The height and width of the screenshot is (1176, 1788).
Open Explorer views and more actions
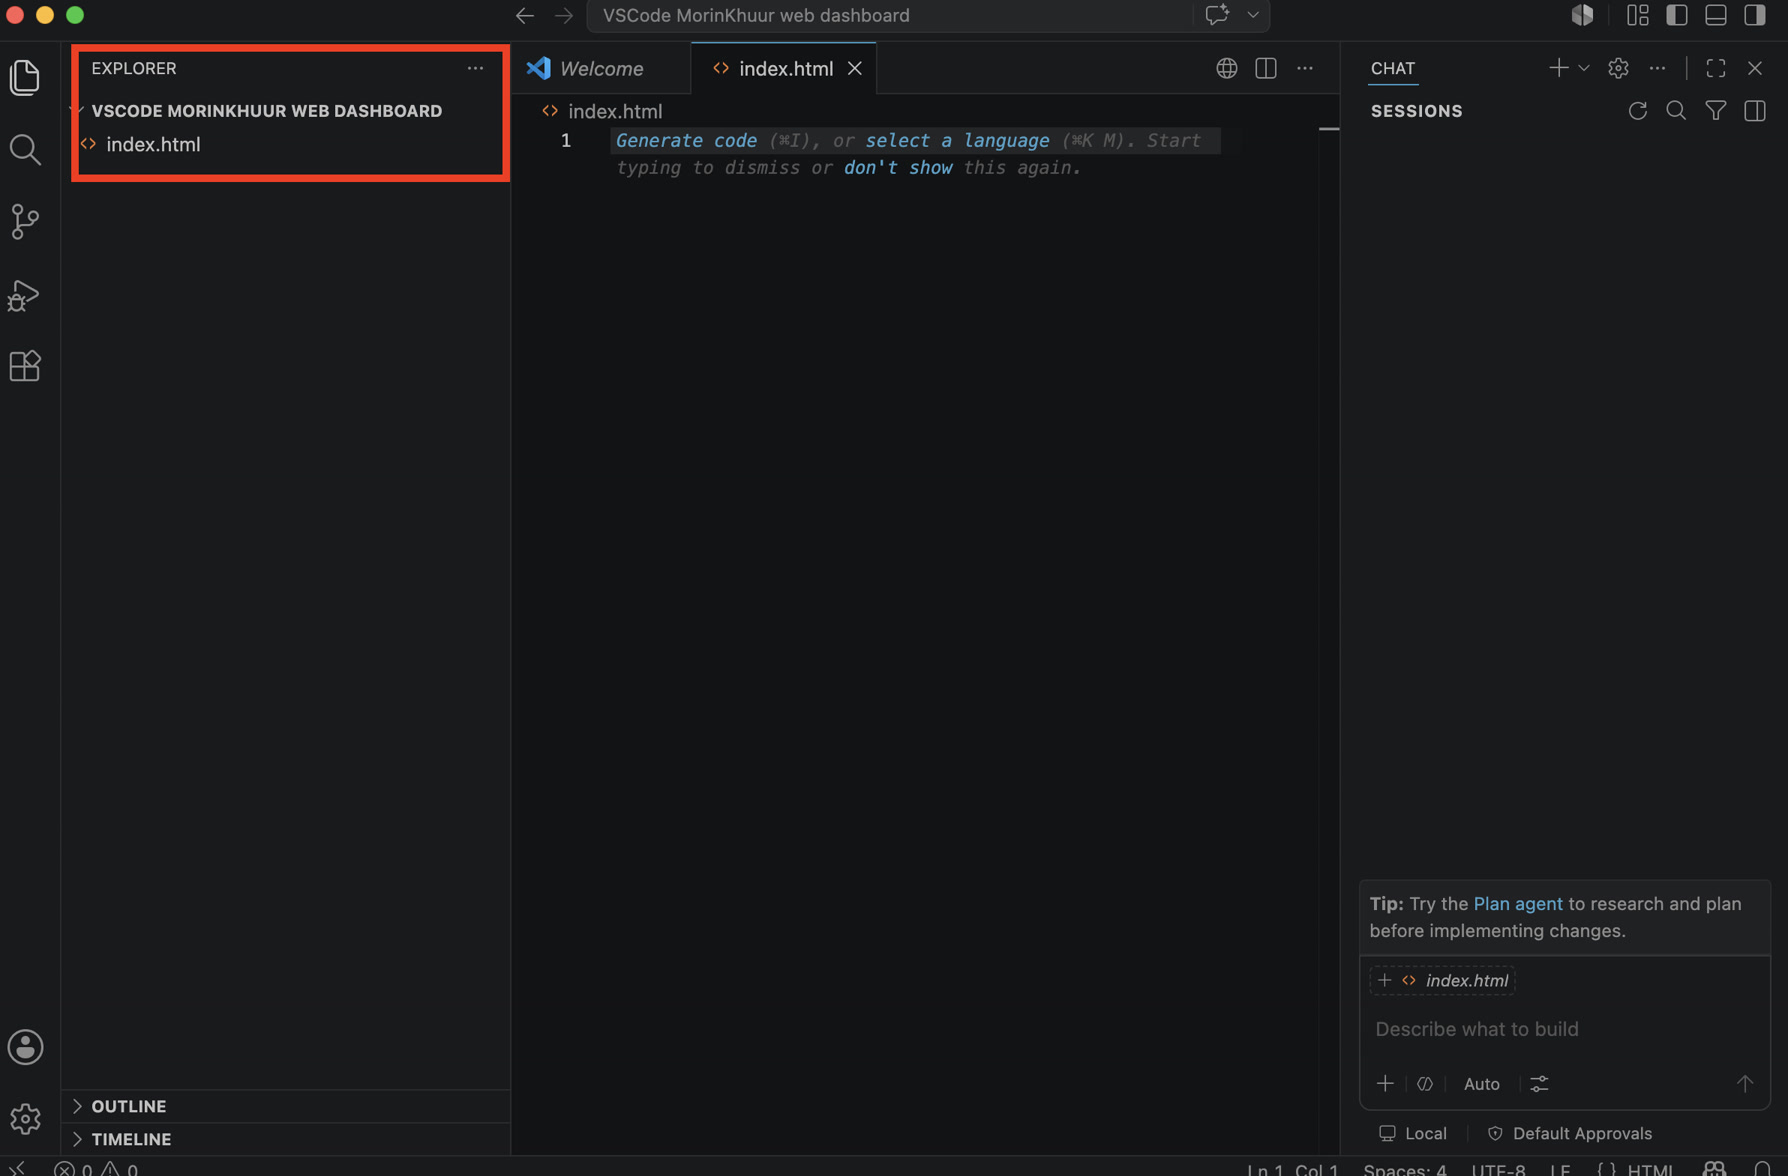[x=475, y=68]
